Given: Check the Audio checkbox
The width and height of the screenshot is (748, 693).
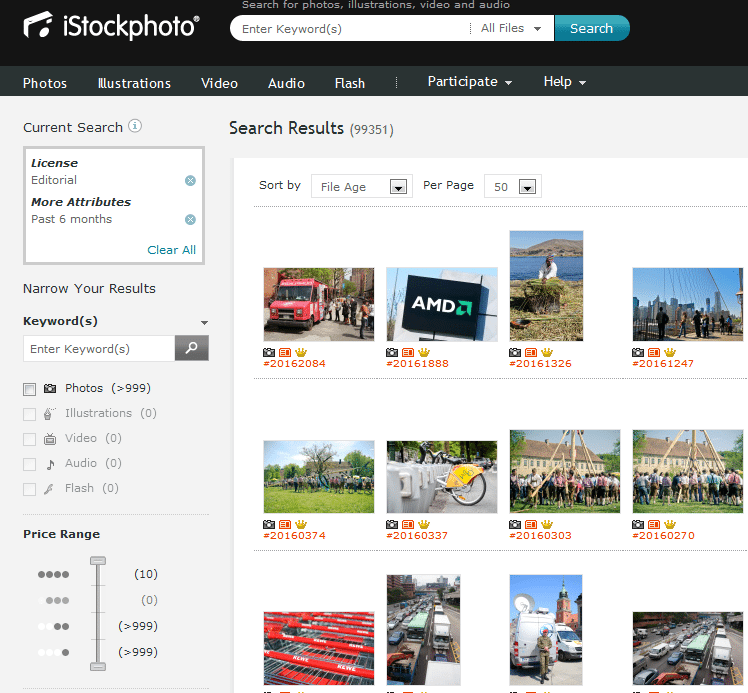Looking at the screenshot, I should click(x=30, y=464).
